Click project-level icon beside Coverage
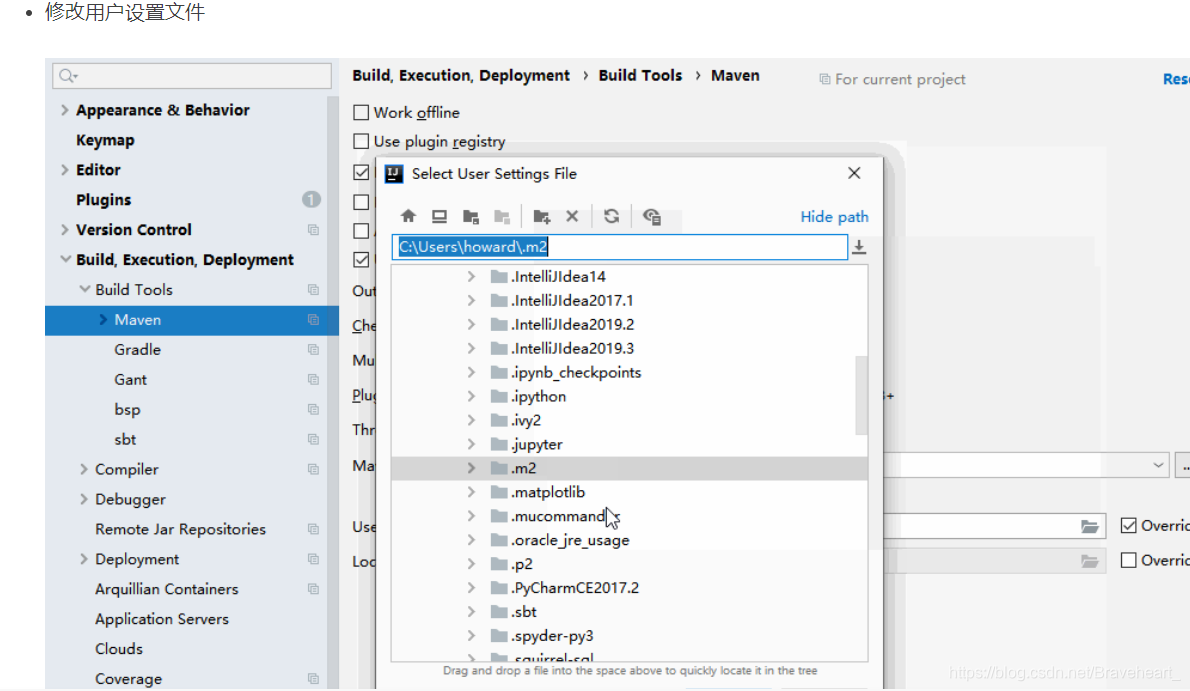1190x691 pixels. coord(313,679)
